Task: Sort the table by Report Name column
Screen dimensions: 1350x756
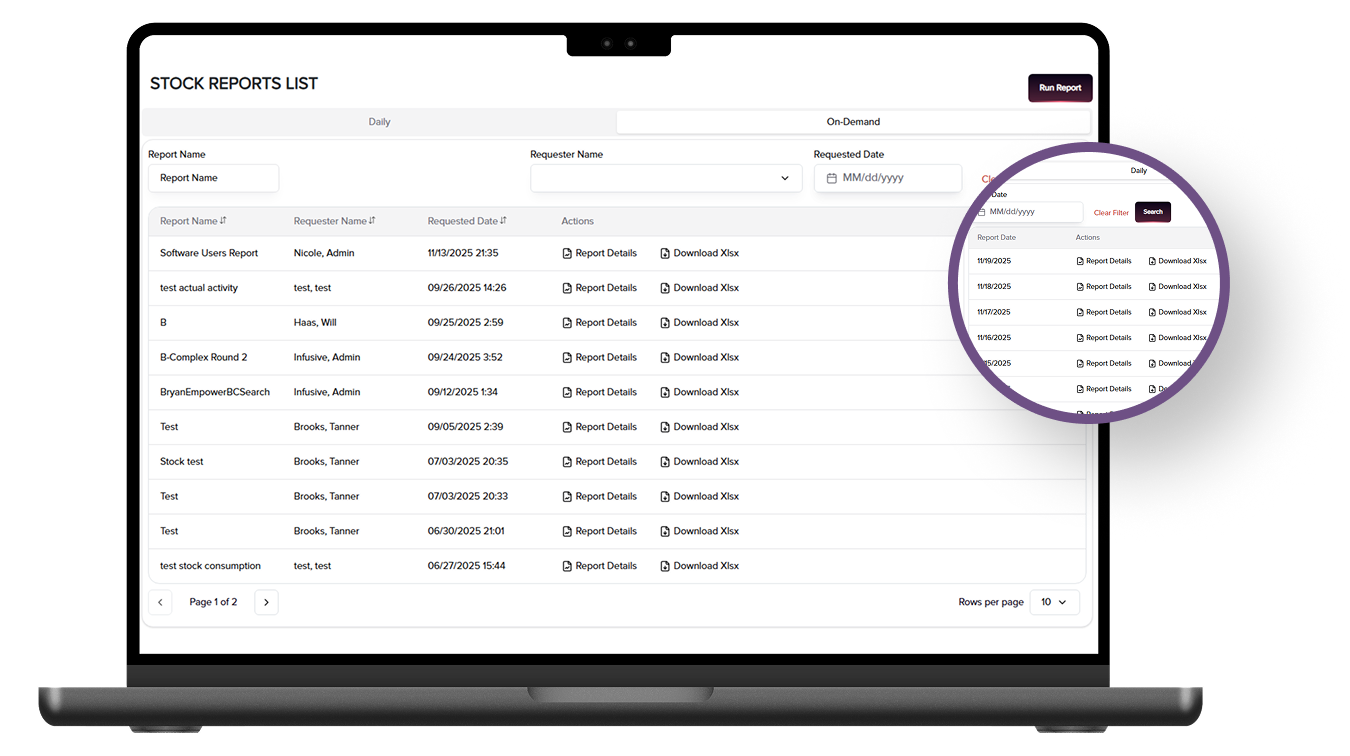Action: (223, 221)
